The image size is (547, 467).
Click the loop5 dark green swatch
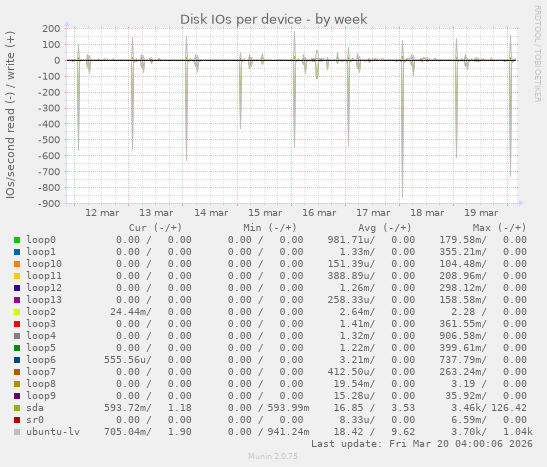[17, 348]
